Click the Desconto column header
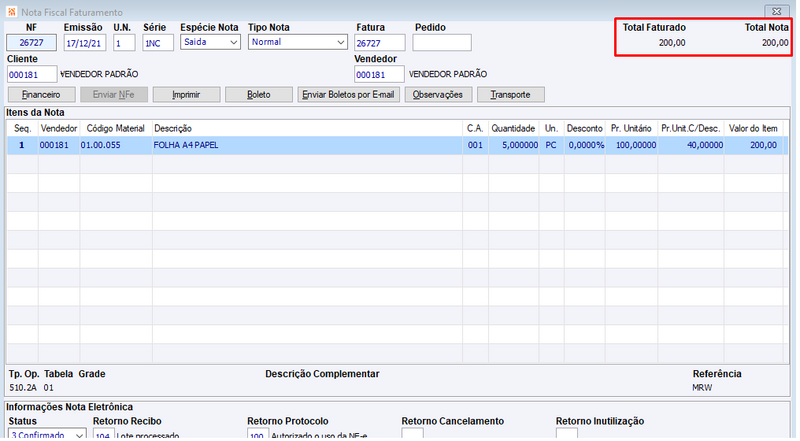Image resolution: width=800 pixels, height=441 pixels. [x=585, y=129]
